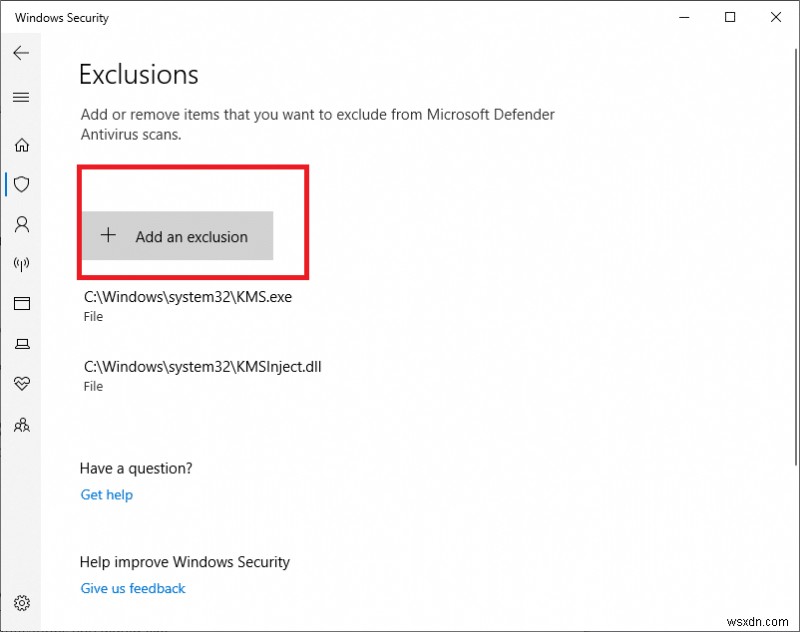Open Settings gear icon in sidebar
This screenshot has width=800, height=632.
click(21, 603)
